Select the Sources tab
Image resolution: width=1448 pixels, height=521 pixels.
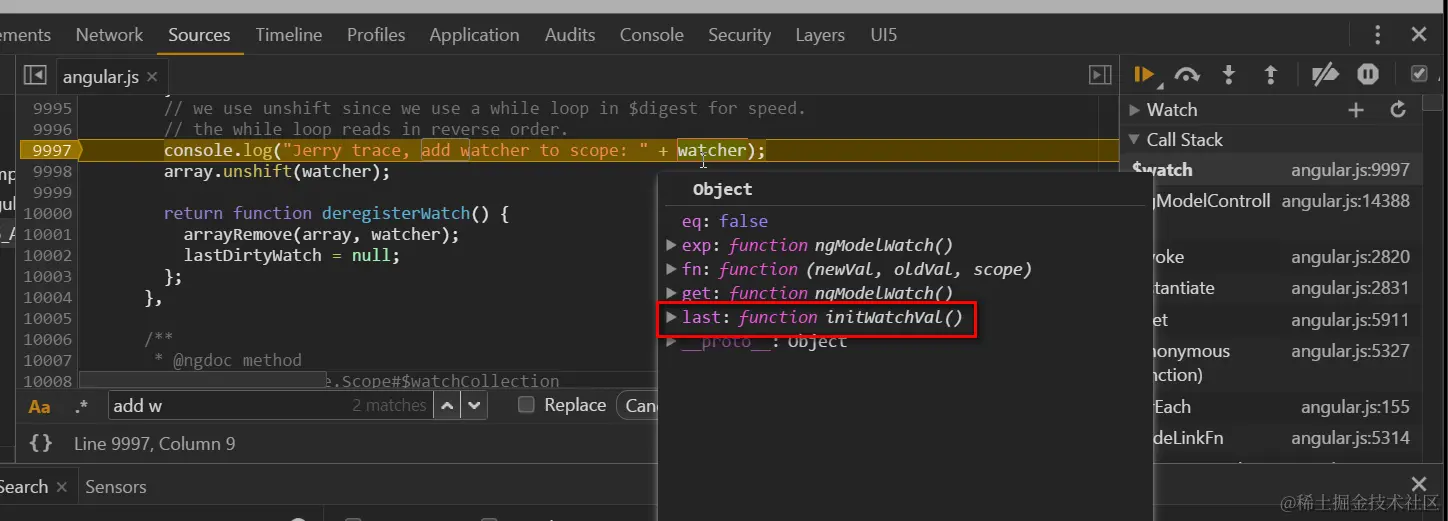(x=199, y=35)
